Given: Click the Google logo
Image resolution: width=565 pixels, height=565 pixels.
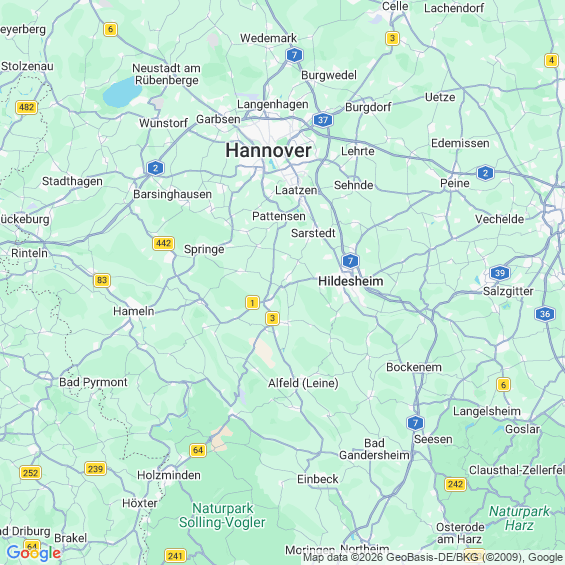Looking at the screenshot, I should point(34,553).
